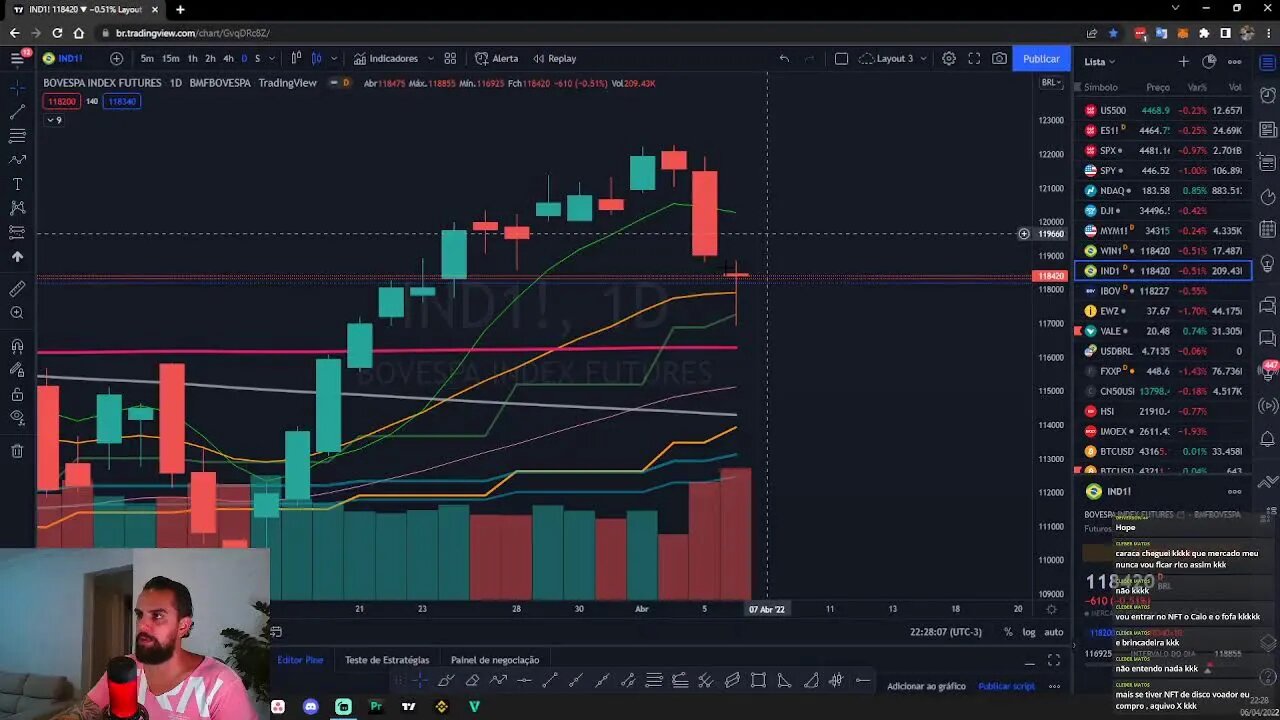Add symbol to watchlist plus icon
Image resolution: width=1280 pixels, height=720 pixels.
coord(1183,61)
